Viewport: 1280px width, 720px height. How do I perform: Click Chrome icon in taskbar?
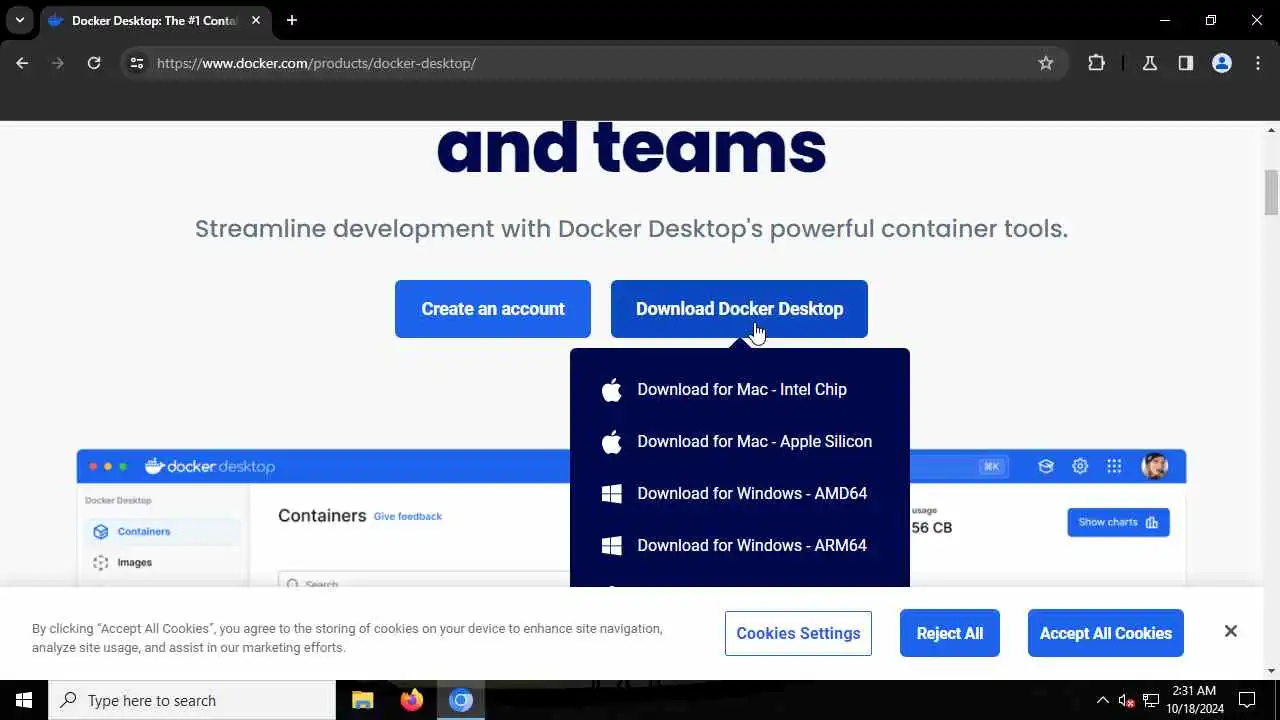461,700
